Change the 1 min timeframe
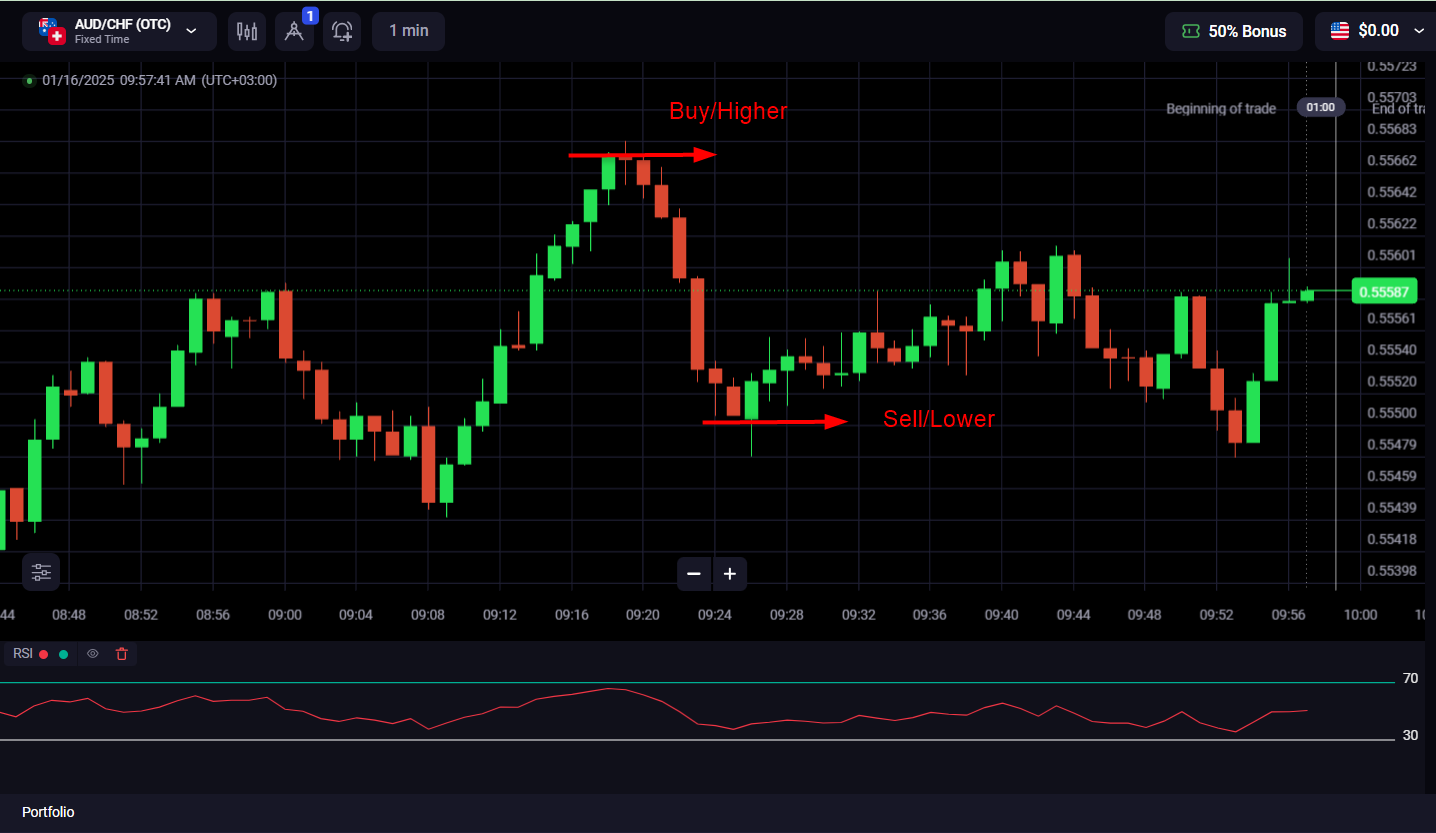Viewport: 1436px width, 833px height. 408,31
